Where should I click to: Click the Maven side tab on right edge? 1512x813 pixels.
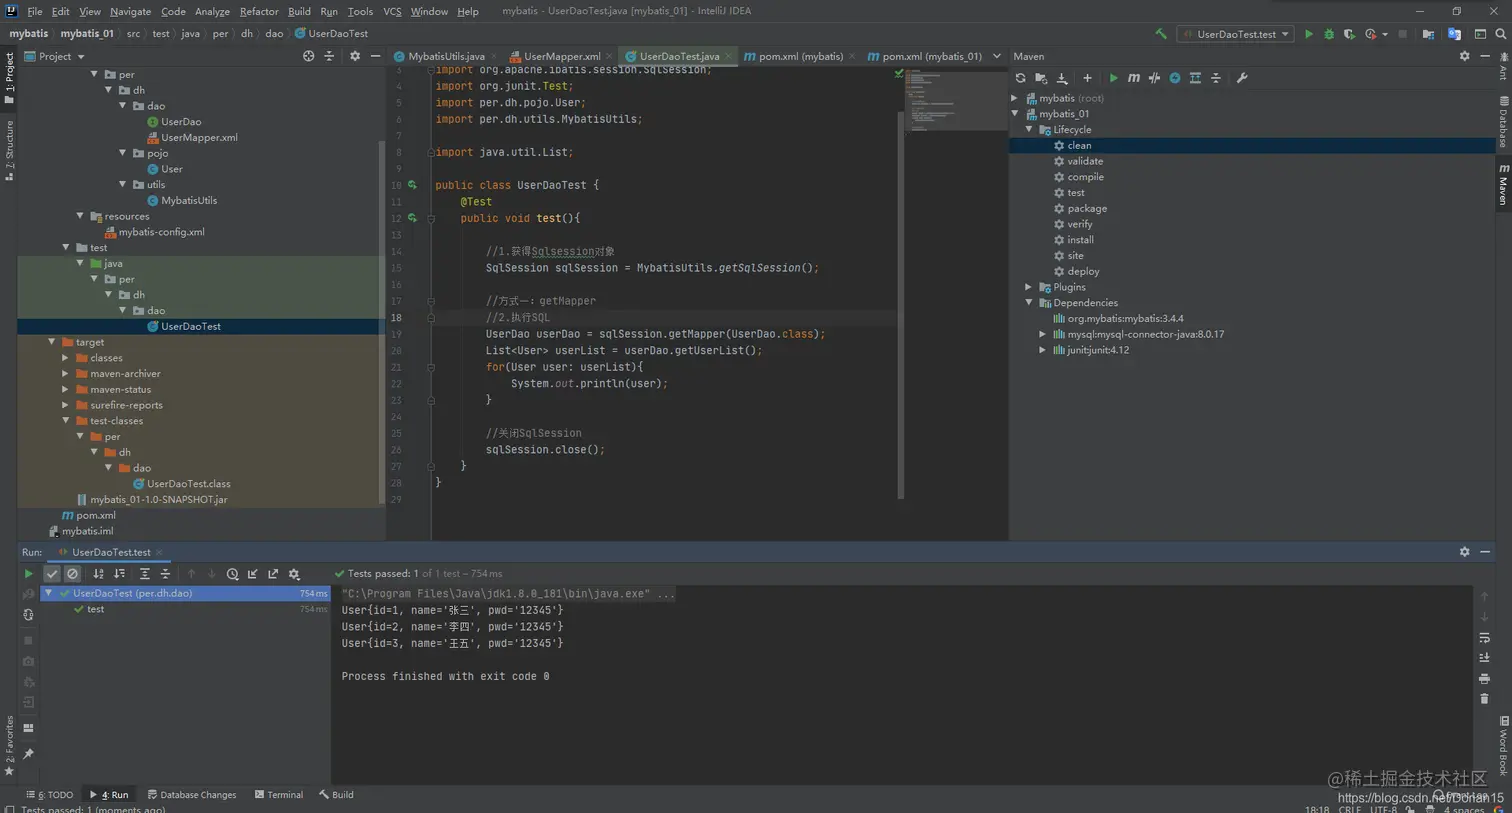click(1503, 185)
